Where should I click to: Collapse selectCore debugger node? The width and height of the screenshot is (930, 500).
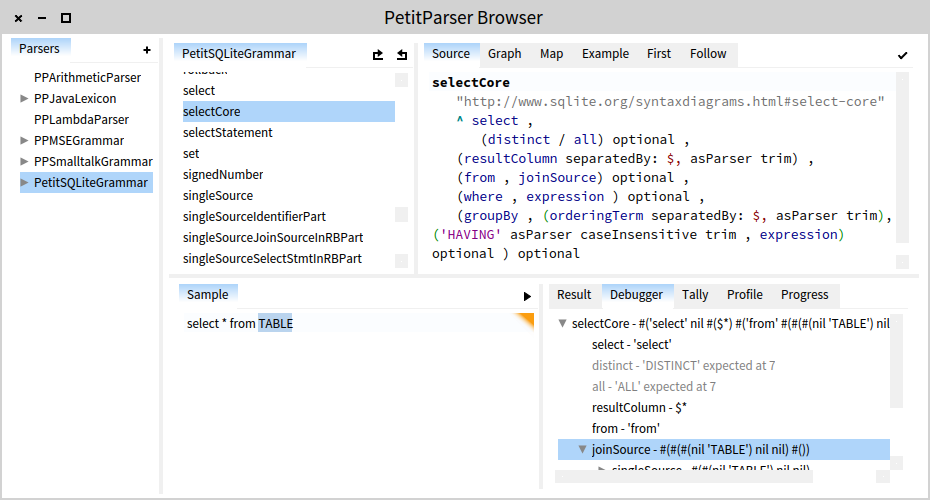(x=562, y=323)
